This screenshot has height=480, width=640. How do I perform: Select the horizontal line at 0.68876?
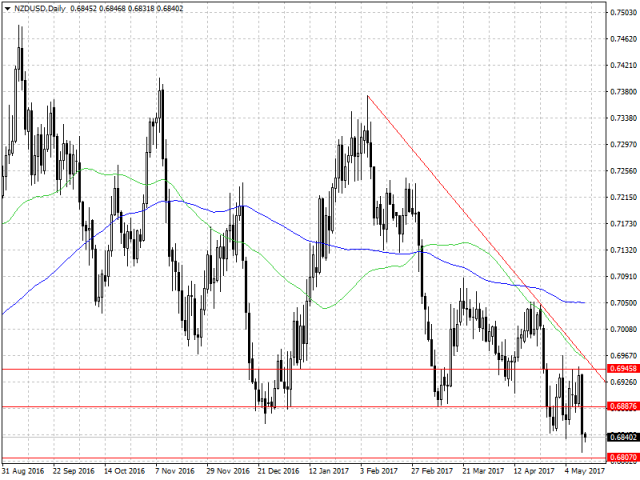coord(304,407)
